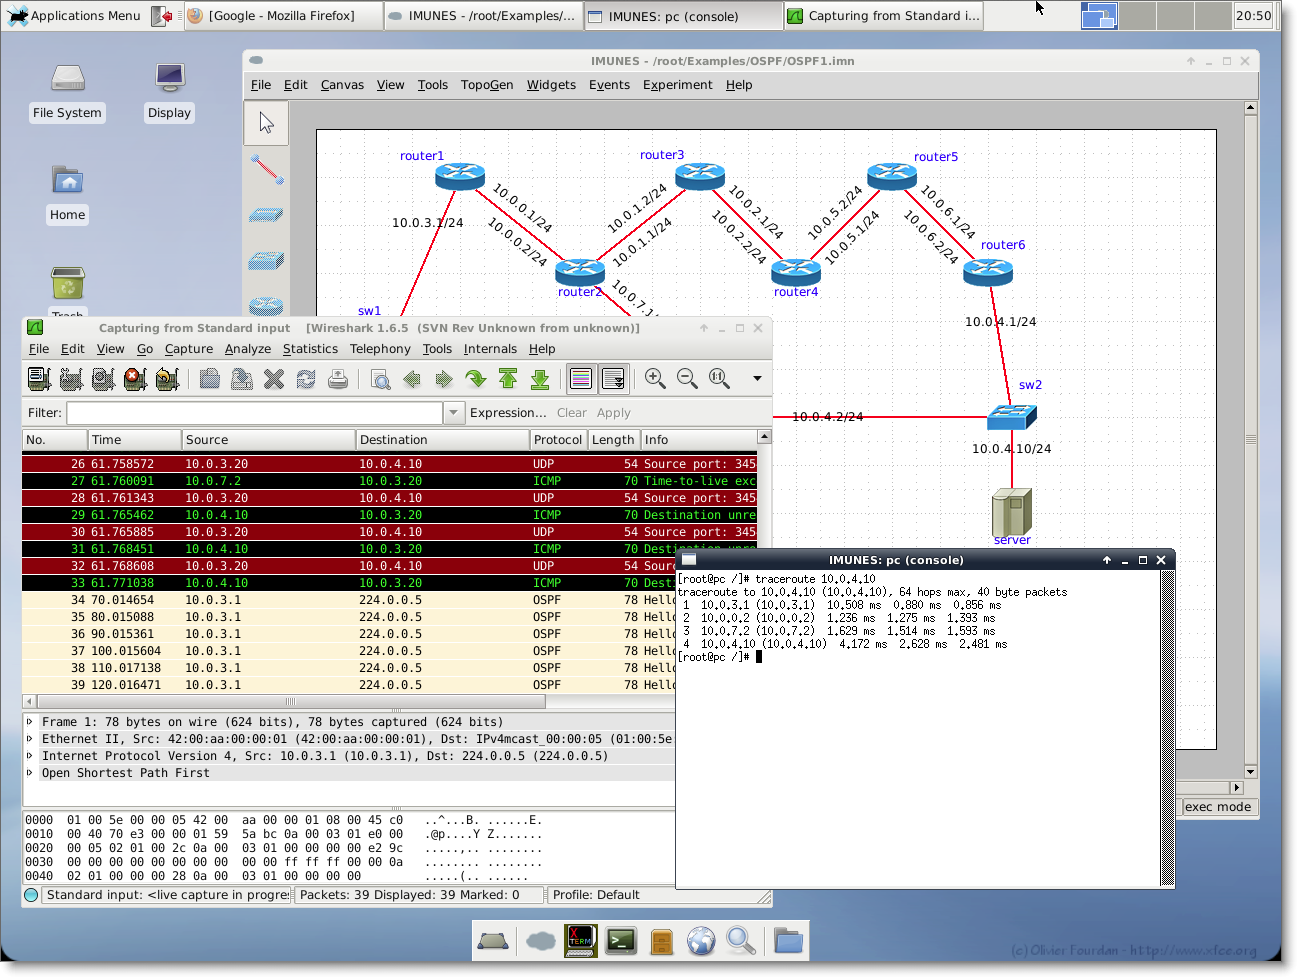Zoom in Wireshark packet text
Screen dimensions: 1297x977
pos(655,378)
